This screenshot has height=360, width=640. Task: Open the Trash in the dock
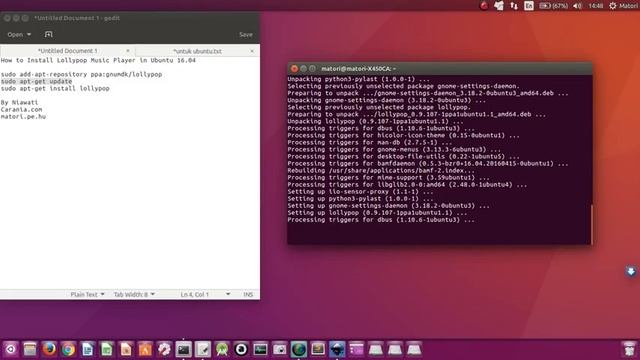tap(629, 349)
